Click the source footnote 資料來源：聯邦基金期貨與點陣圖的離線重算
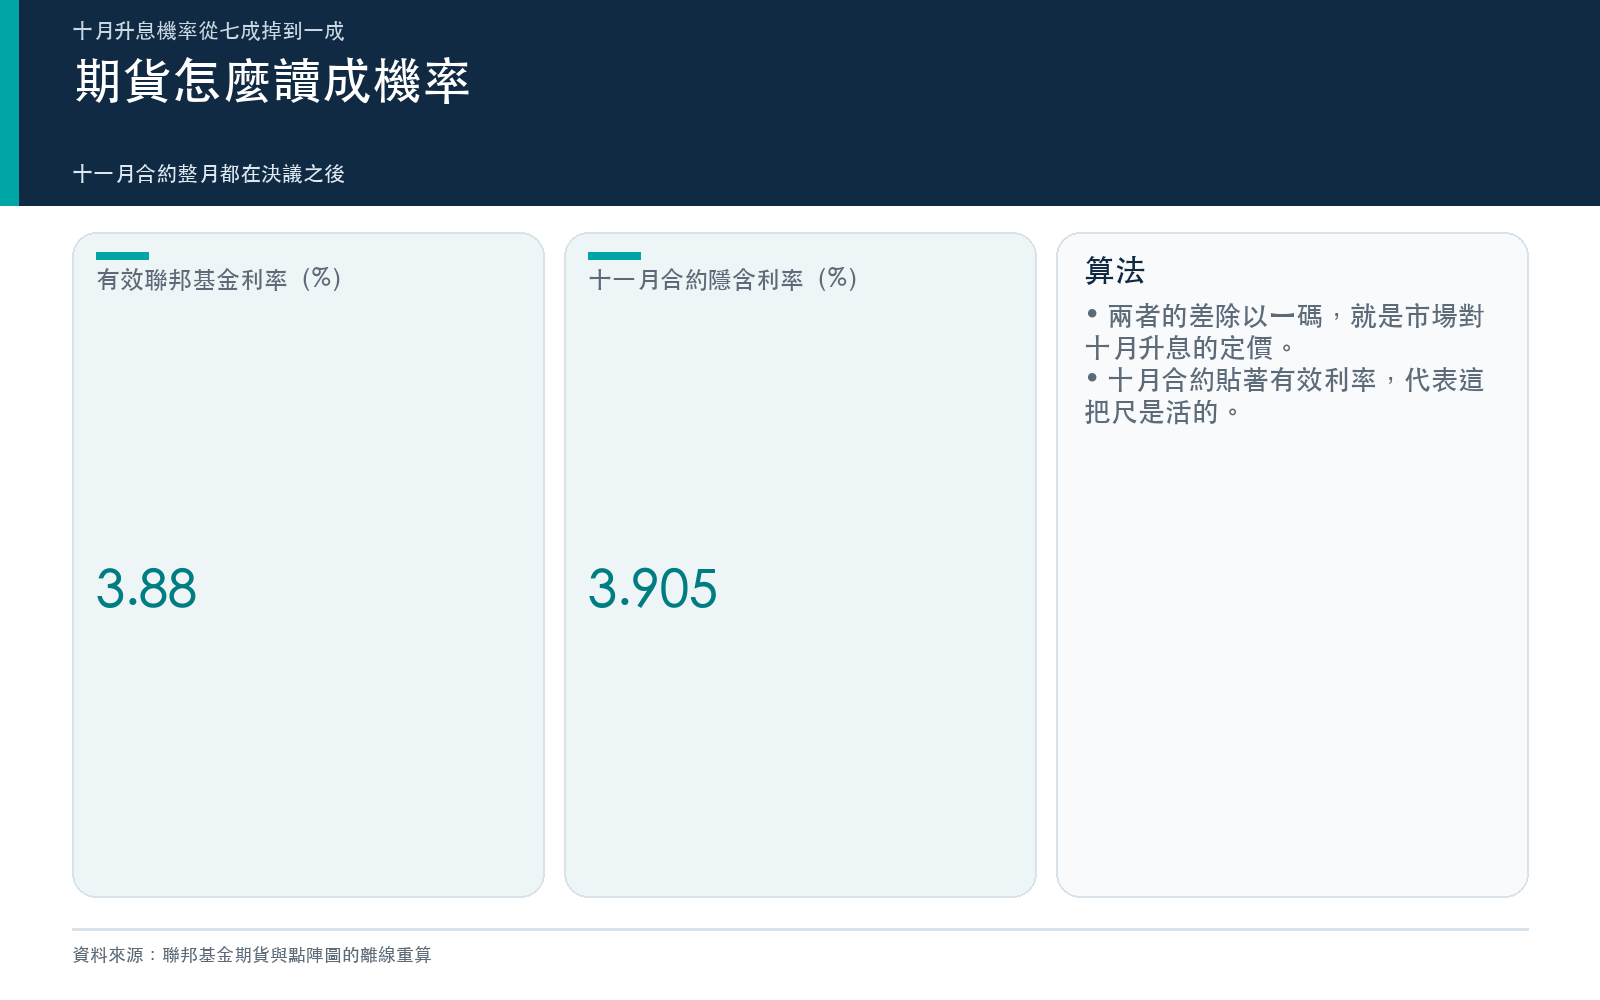 click(252, 955)
